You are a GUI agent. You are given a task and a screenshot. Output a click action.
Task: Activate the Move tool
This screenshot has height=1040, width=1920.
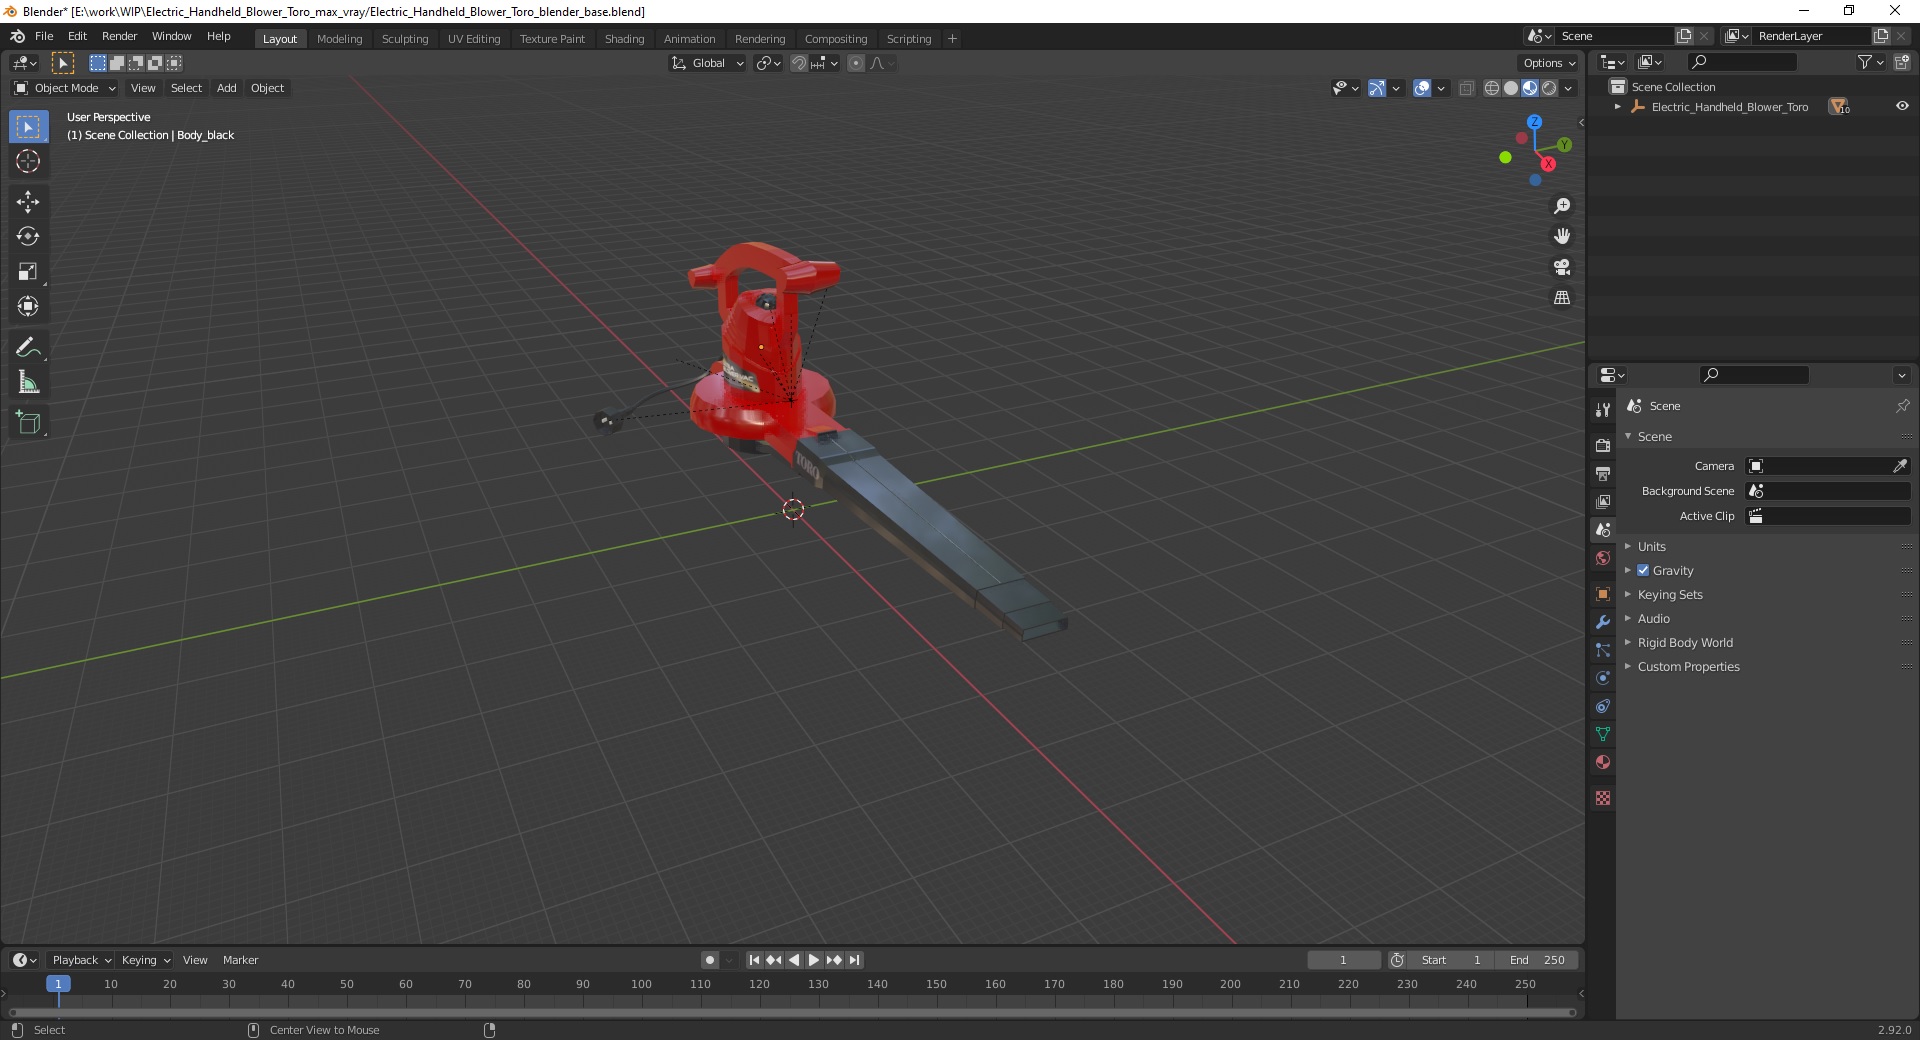point(28,202)
